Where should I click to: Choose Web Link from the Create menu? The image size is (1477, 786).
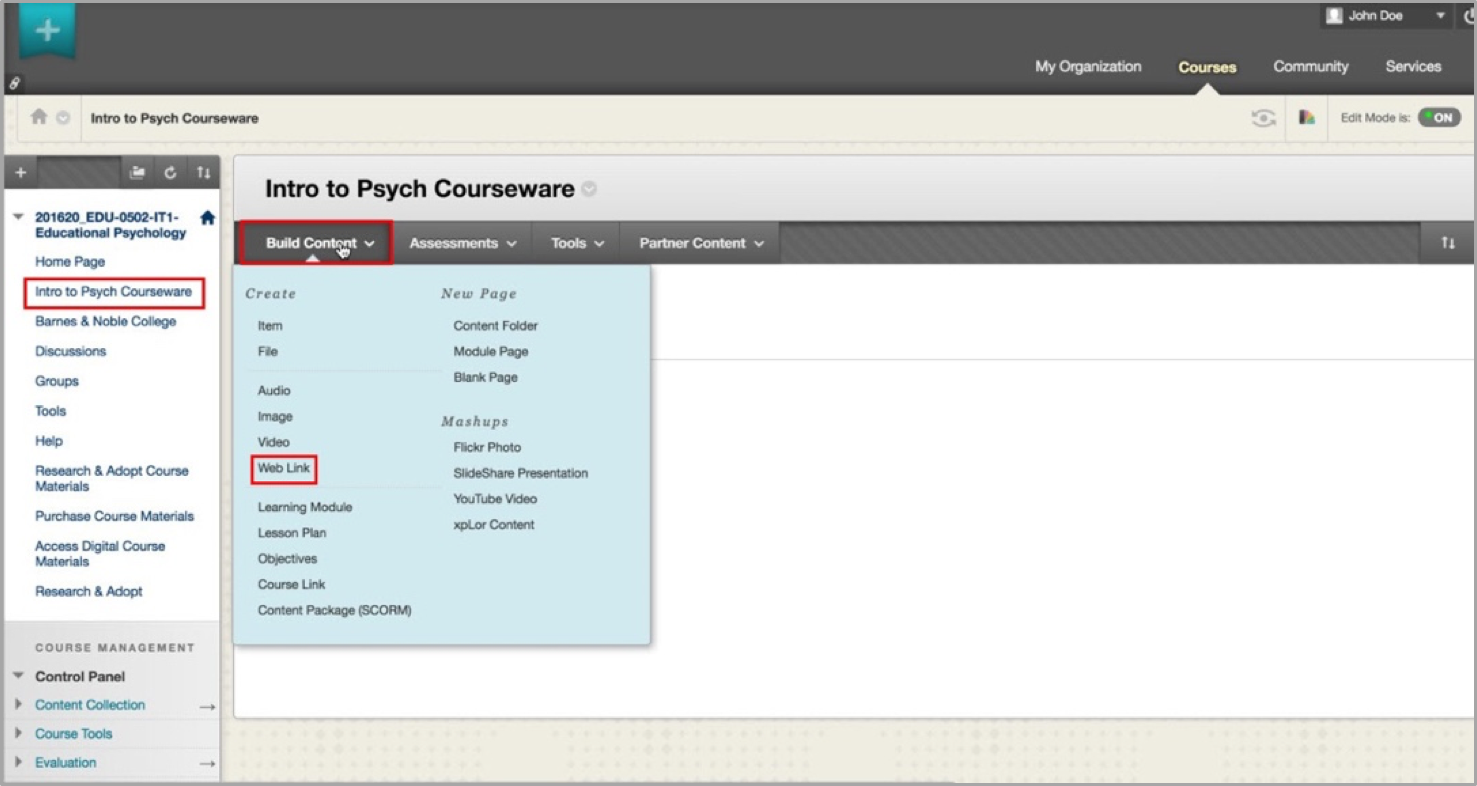pyautogui.click(x=284, y=468)
